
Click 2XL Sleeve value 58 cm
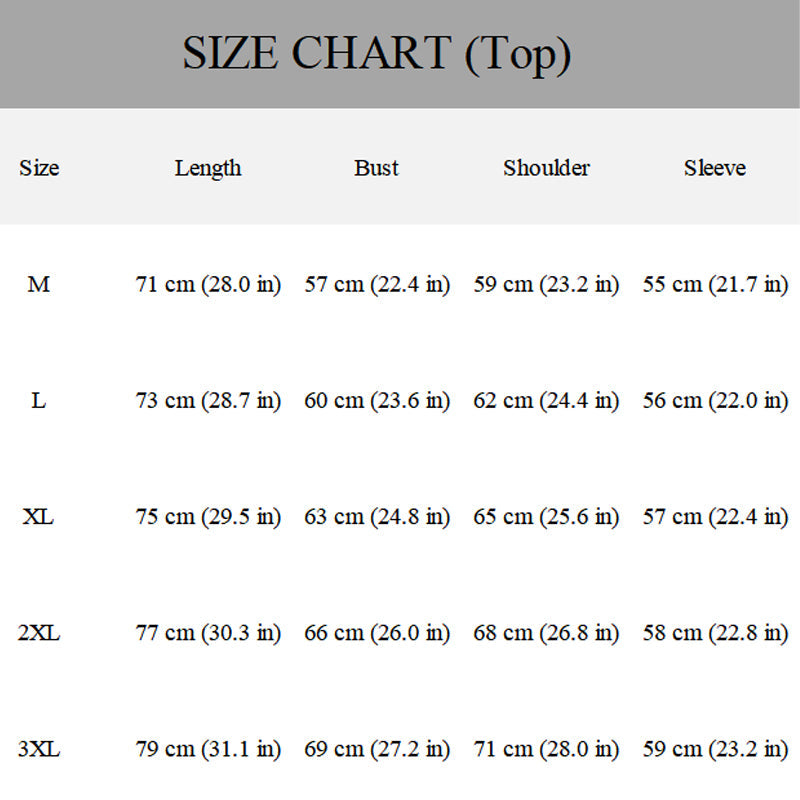pos(714,633)
